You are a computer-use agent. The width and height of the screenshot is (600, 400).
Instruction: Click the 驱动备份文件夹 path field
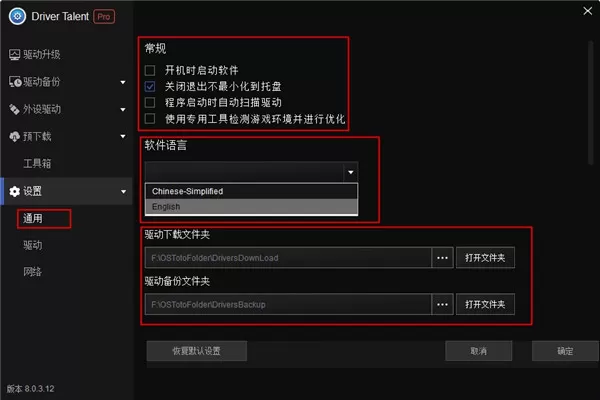click(289, 305)
